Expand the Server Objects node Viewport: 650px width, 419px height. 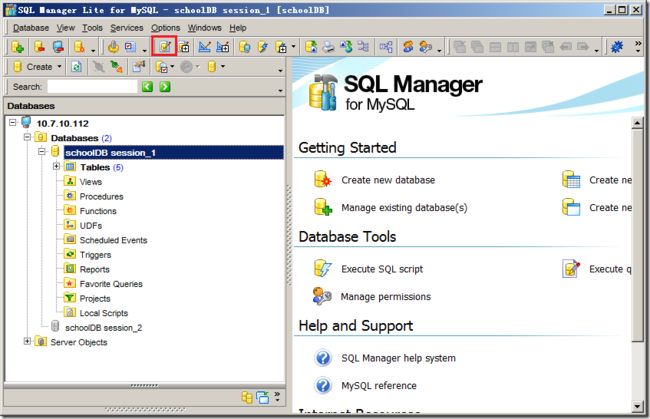[27, 341]
